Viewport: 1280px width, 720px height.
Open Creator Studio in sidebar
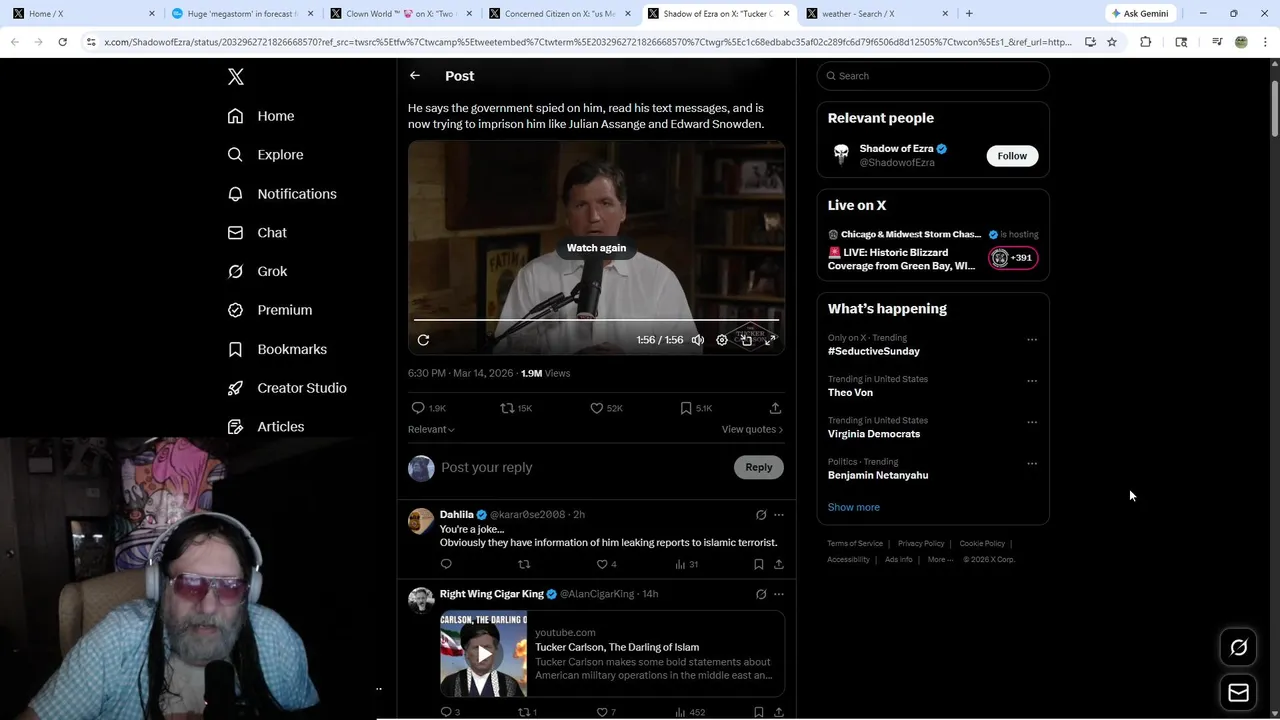coord(287,388)
